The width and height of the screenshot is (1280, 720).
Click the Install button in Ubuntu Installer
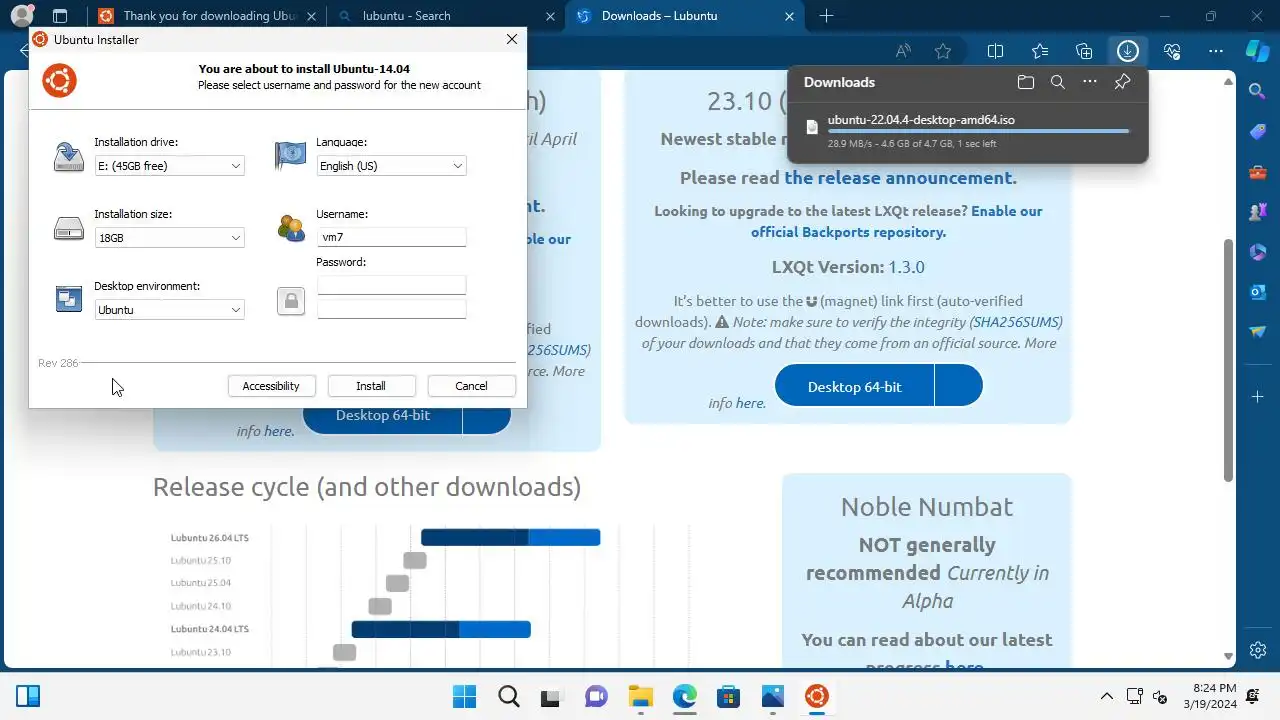point(371,386)
